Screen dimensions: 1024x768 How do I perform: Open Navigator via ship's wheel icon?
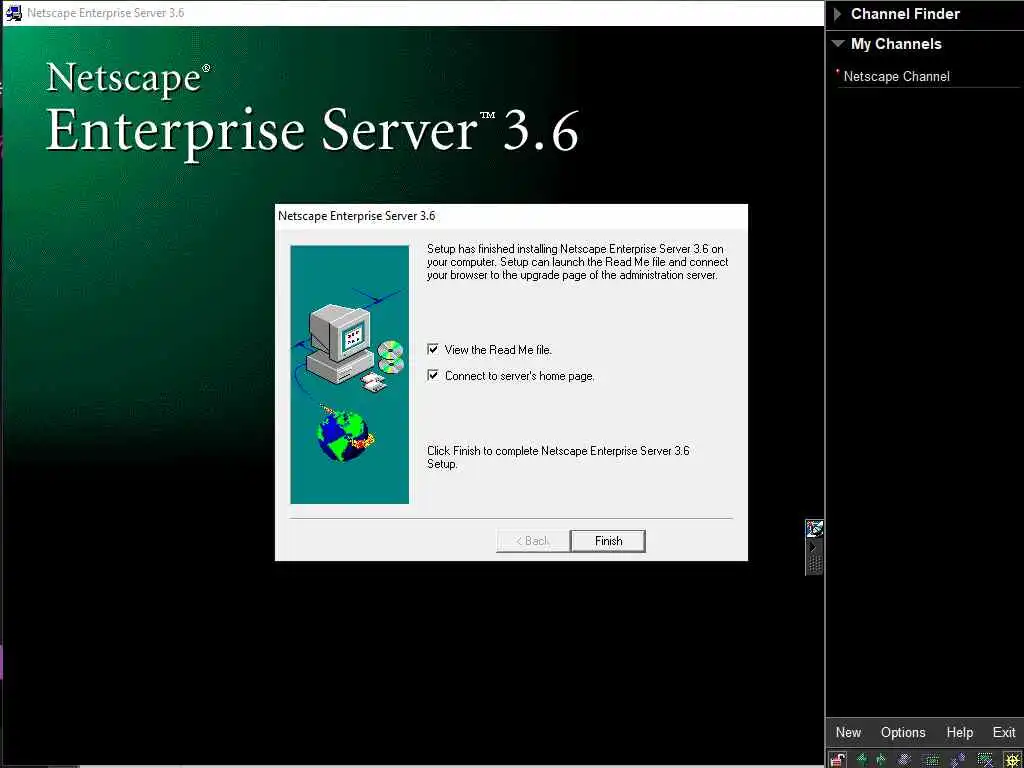tap(1012, 760)
